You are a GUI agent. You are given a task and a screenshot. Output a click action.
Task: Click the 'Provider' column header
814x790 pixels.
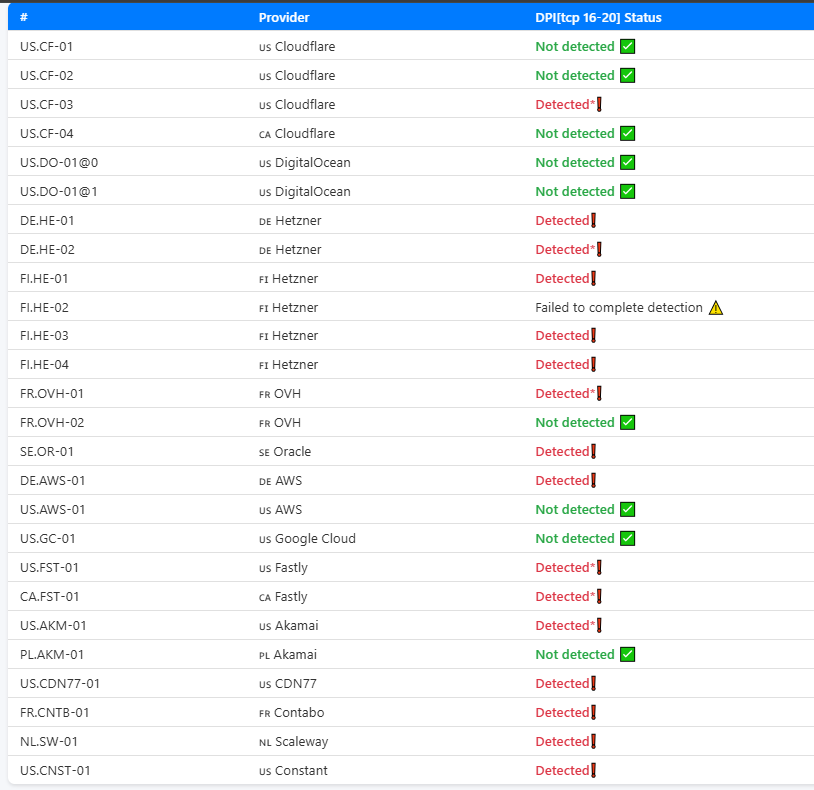(x=284, y=18)
